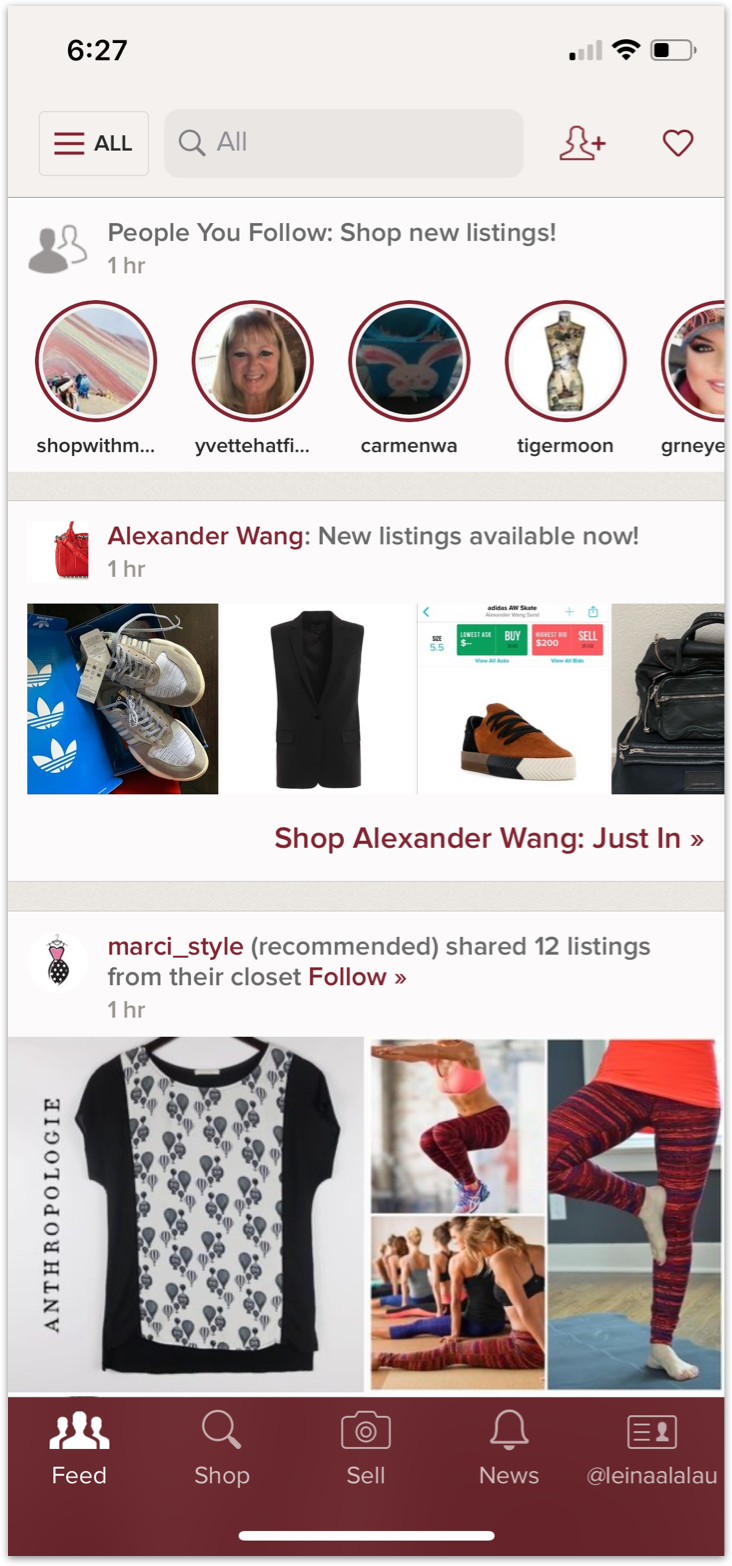This screenshot has width=732, height=1566.
Task: Open the marci_style username link
Action: (x=176, y=946)
